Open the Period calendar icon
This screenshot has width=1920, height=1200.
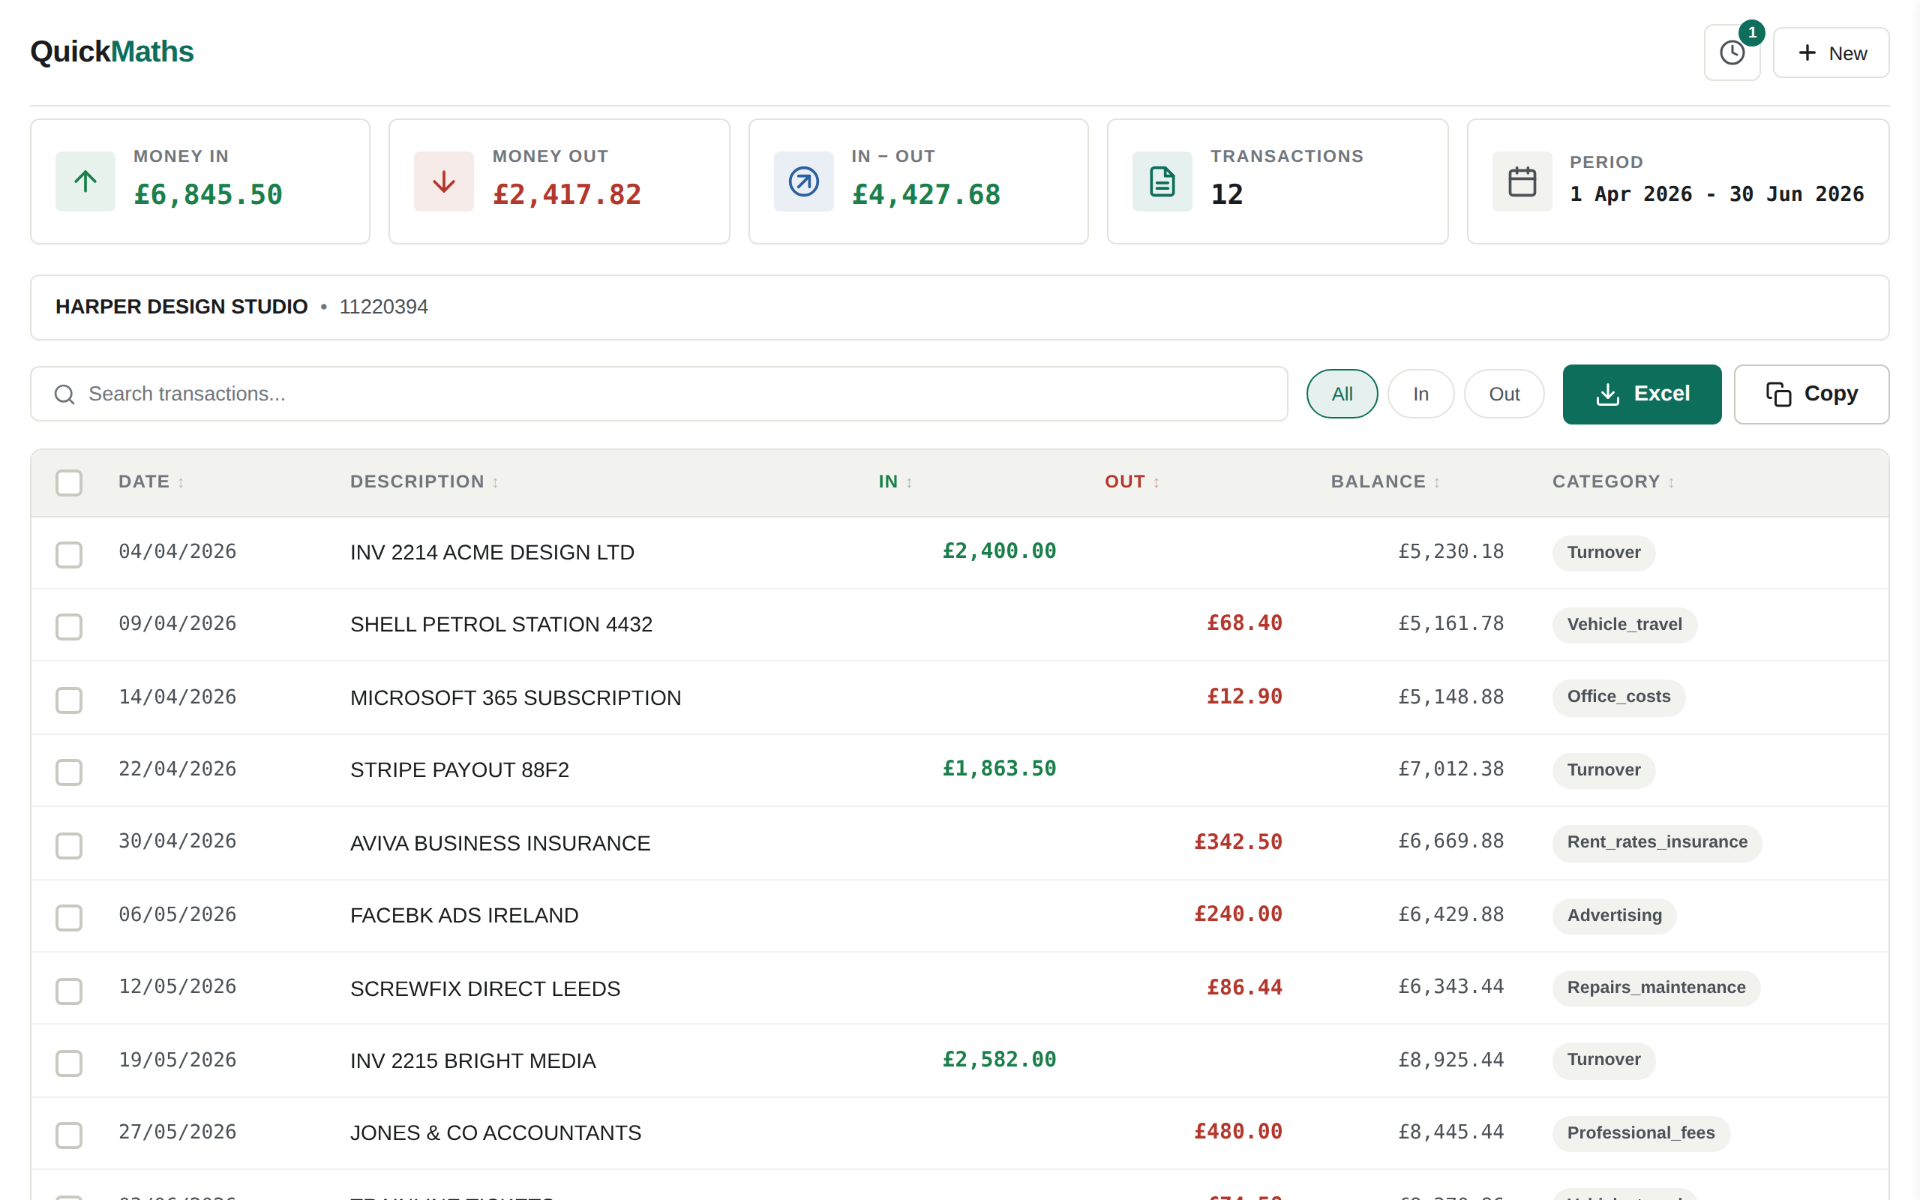tap(1522, 181)
